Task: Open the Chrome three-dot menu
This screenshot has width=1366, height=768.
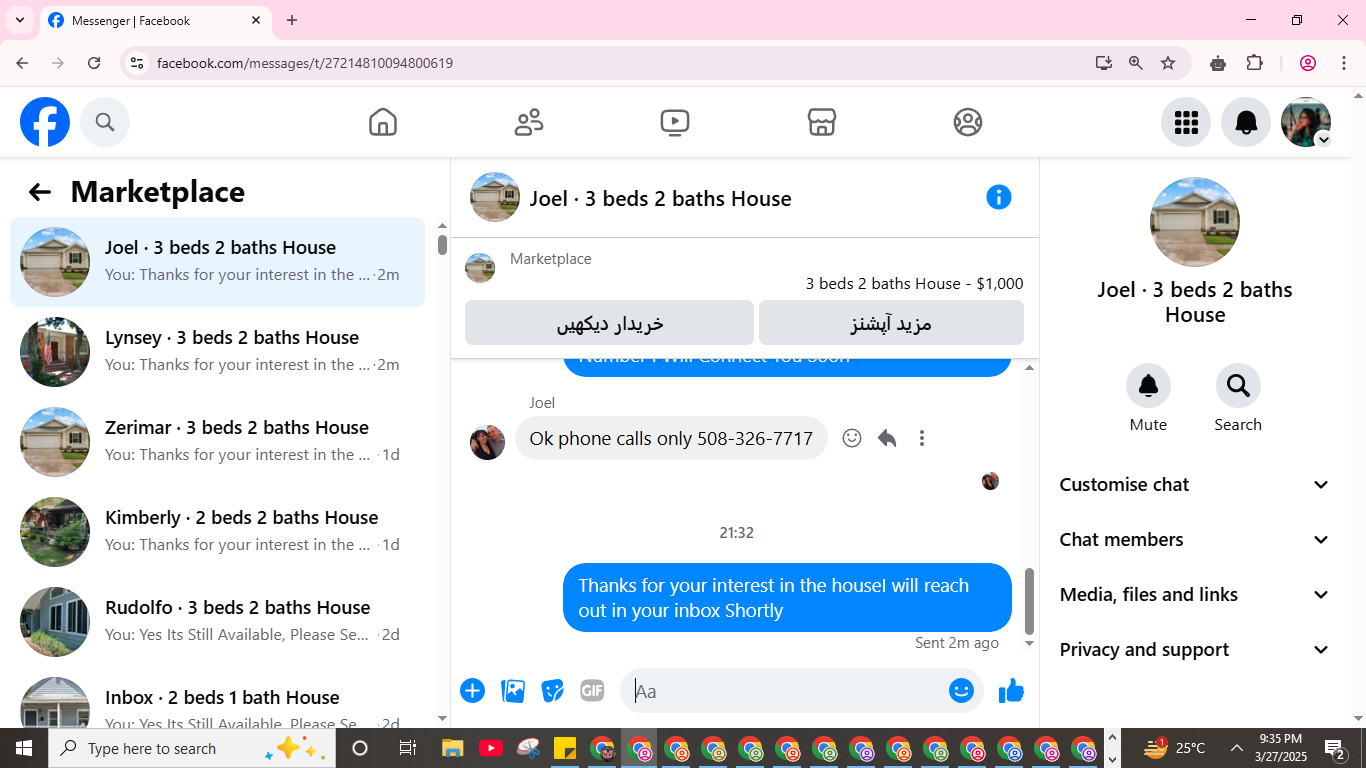Action: pos(1342,63)
